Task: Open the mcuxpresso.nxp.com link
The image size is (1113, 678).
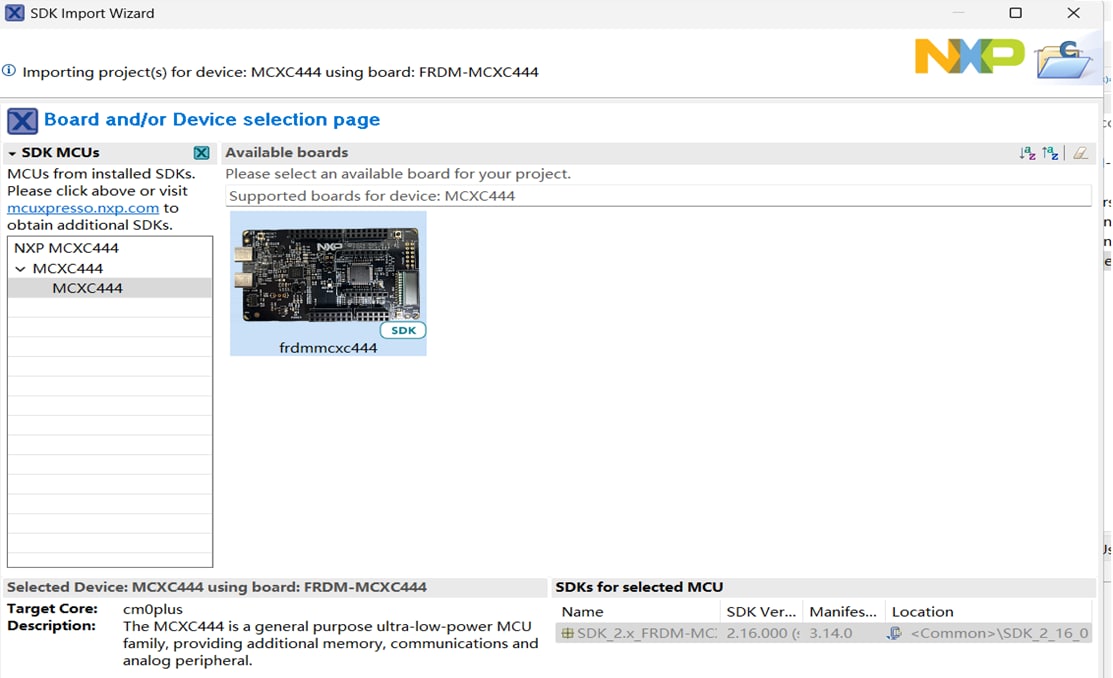Action: point(83,208)
